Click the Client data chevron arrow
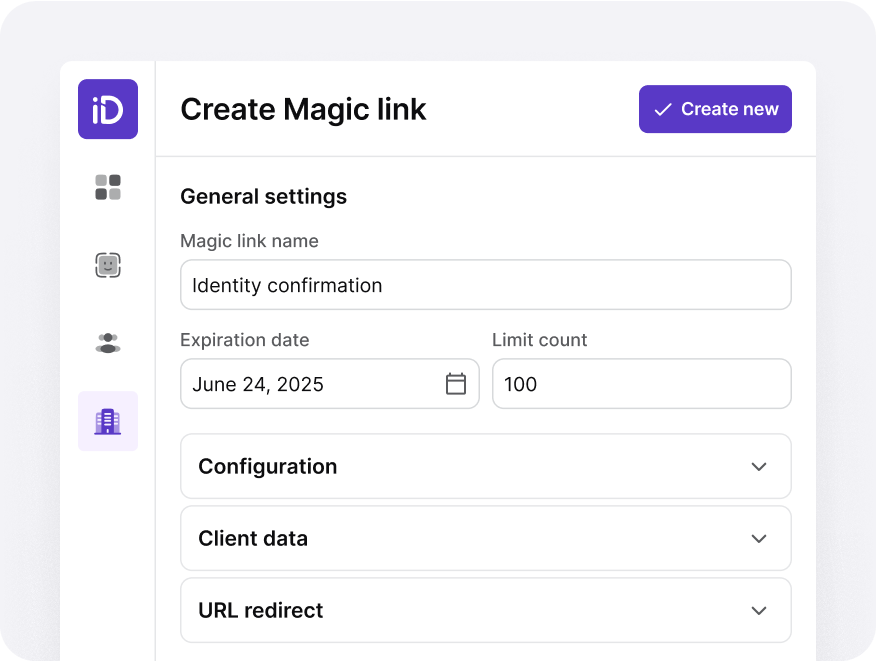 point(759,538)
